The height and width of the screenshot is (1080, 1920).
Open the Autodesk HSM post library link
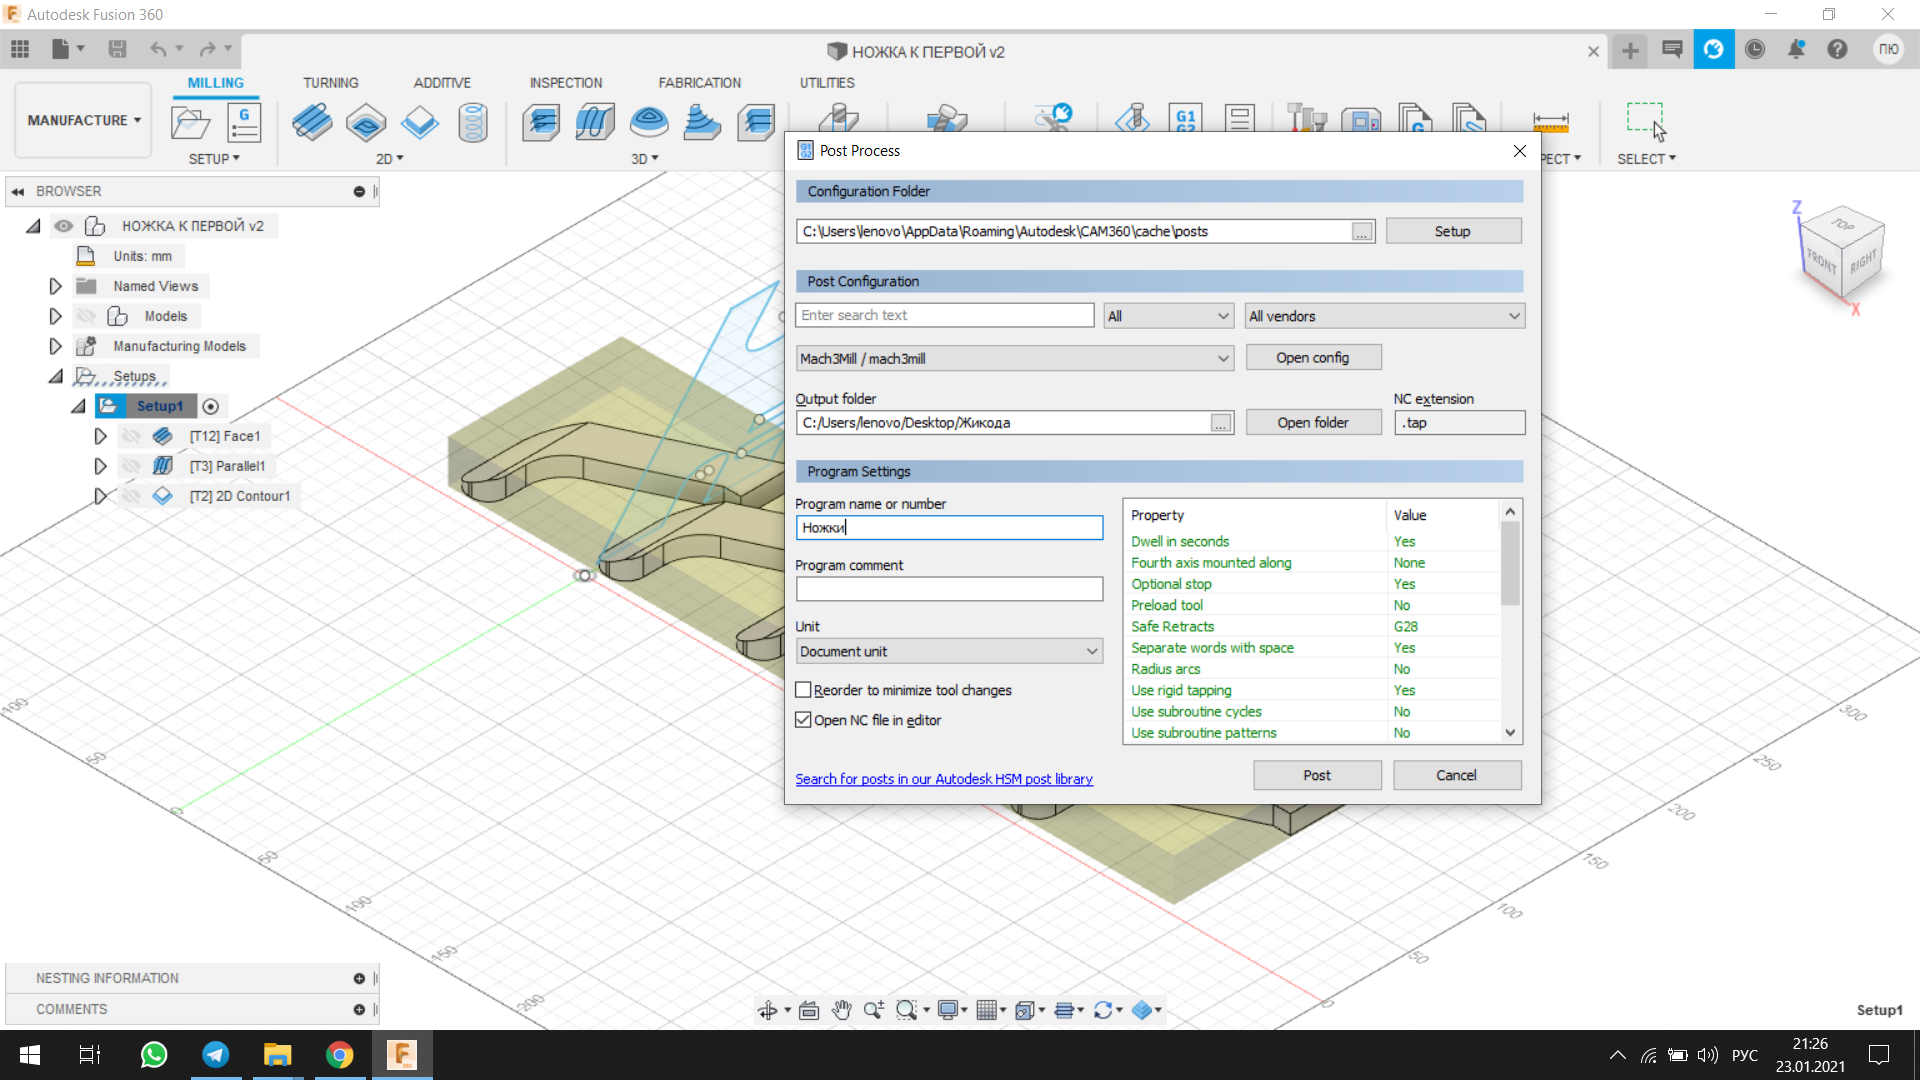click(944, 779)
